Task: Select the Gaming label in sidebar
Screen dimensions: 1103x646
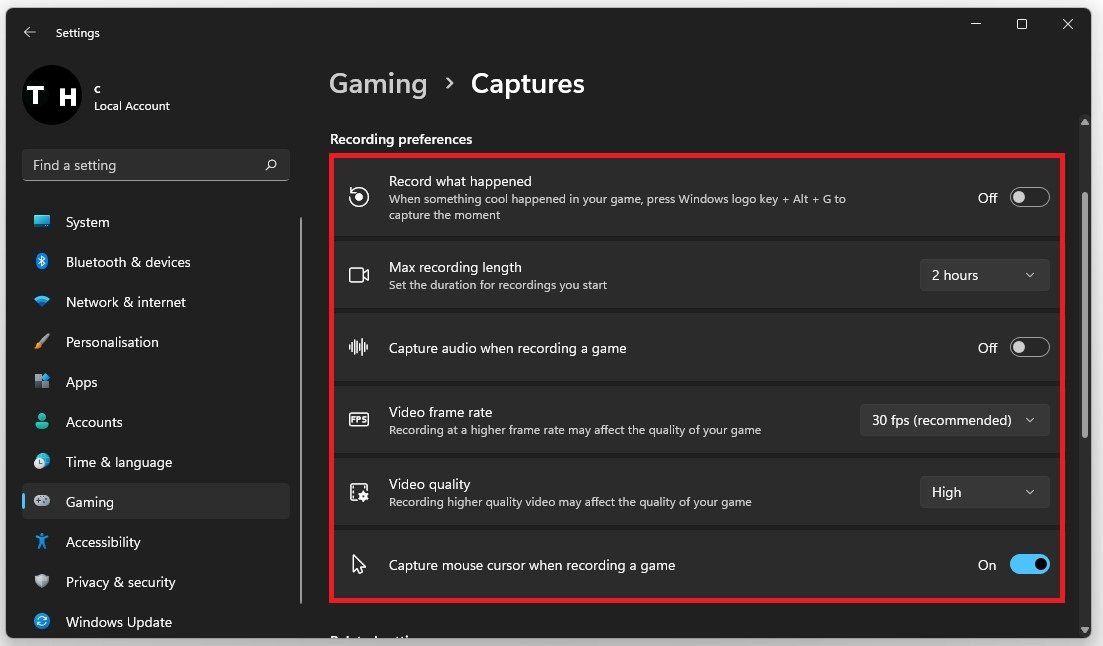Action: [x=89, y=502]
